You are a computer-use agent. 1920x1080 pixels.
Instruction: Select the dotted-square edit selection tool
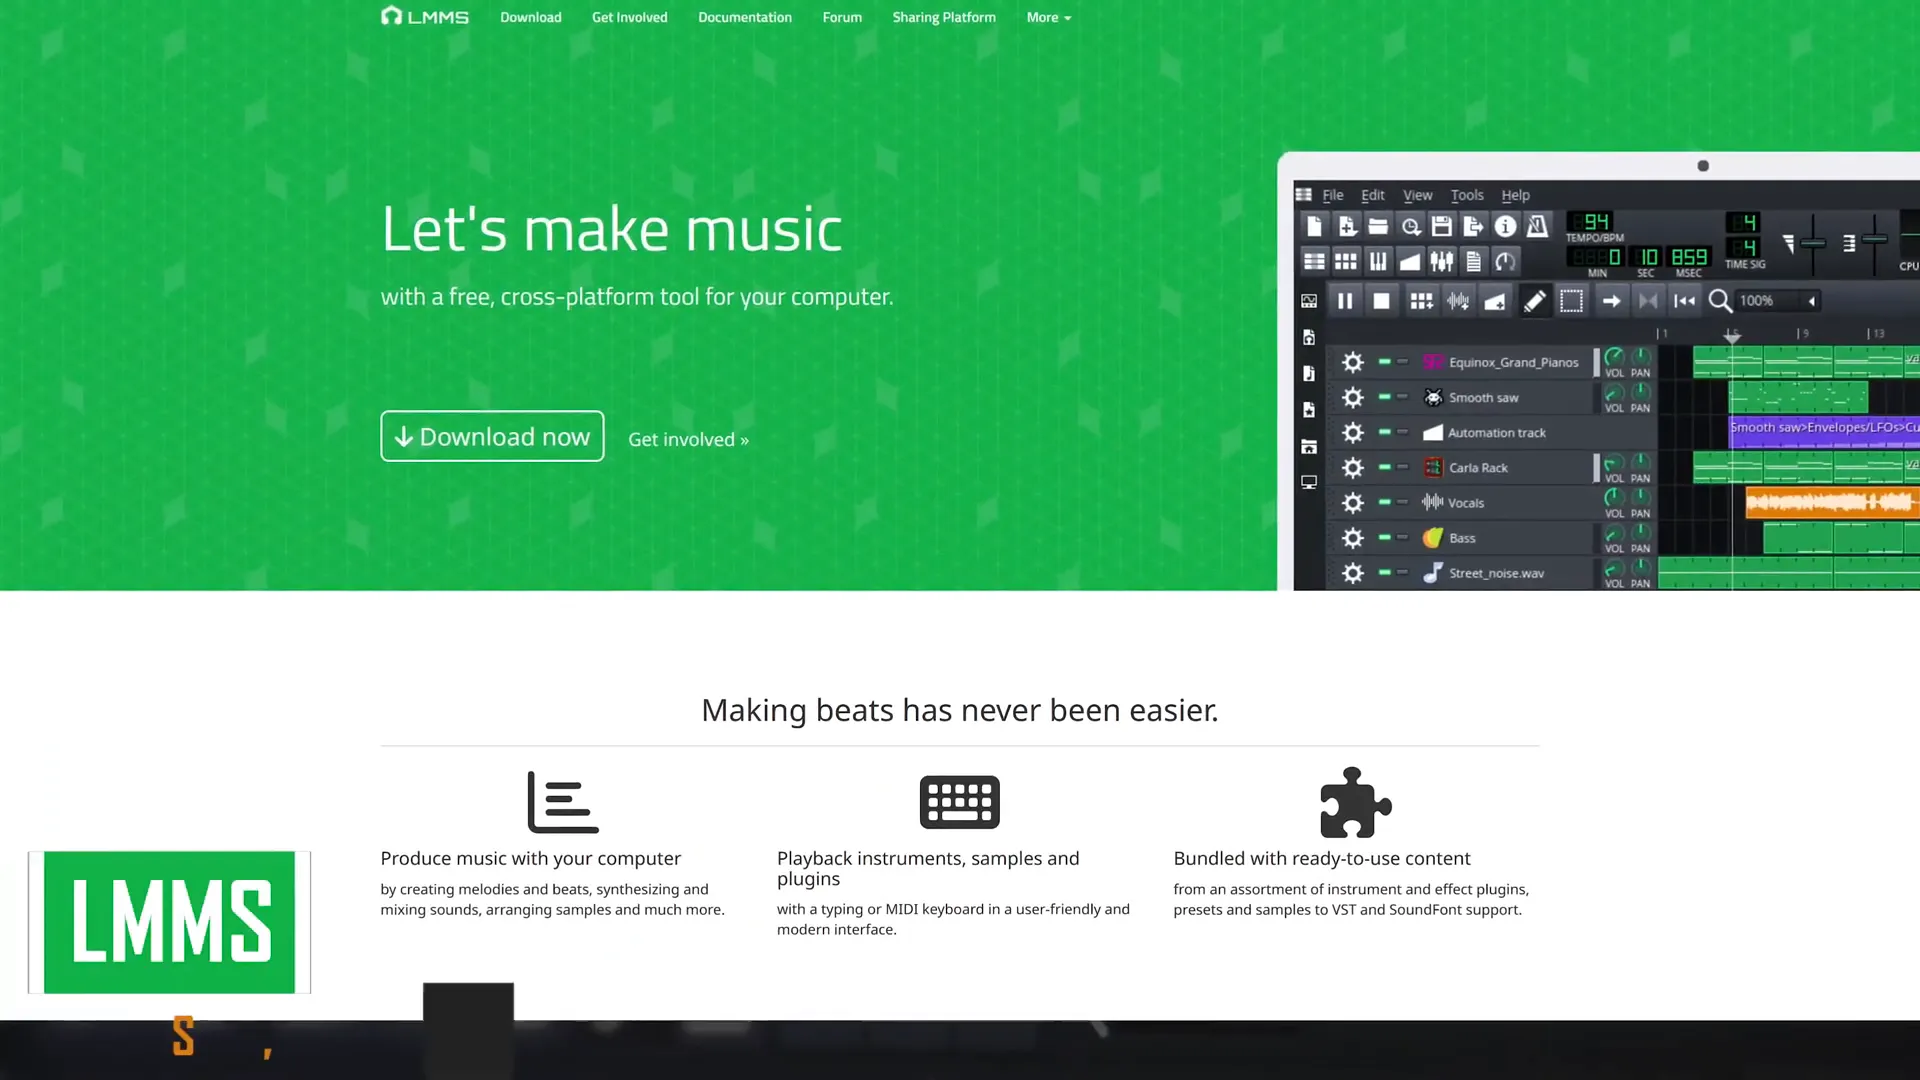pos(1571,300)
